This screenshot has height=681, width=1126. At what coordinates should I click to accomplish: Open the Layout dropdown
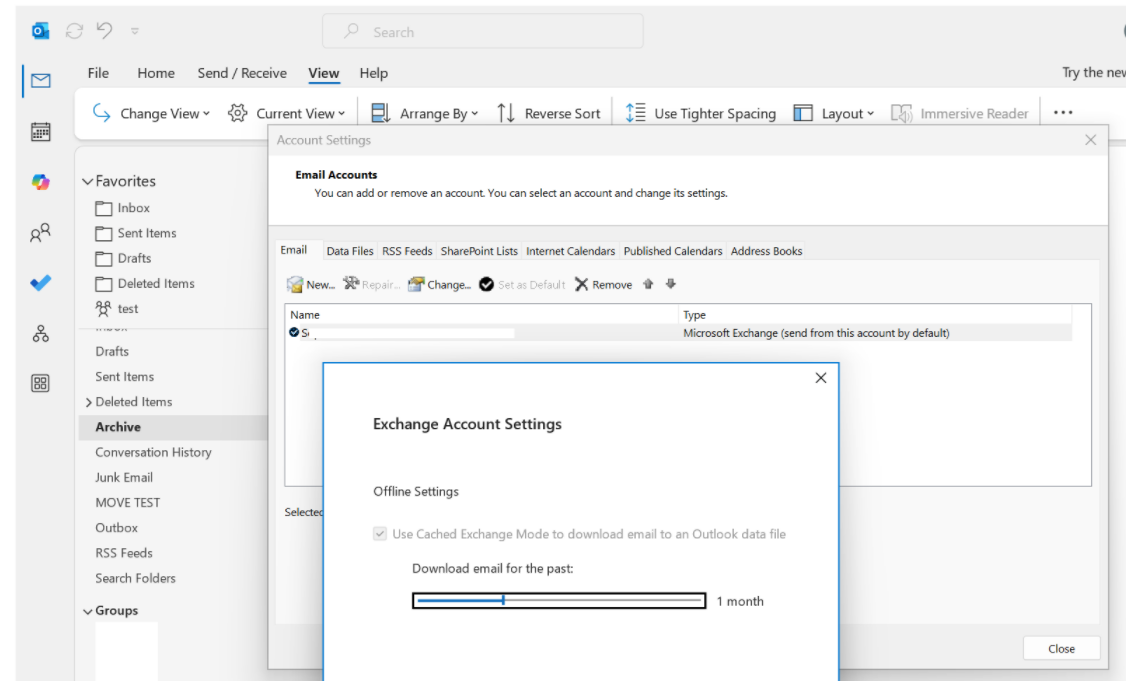tap(834, 114)
